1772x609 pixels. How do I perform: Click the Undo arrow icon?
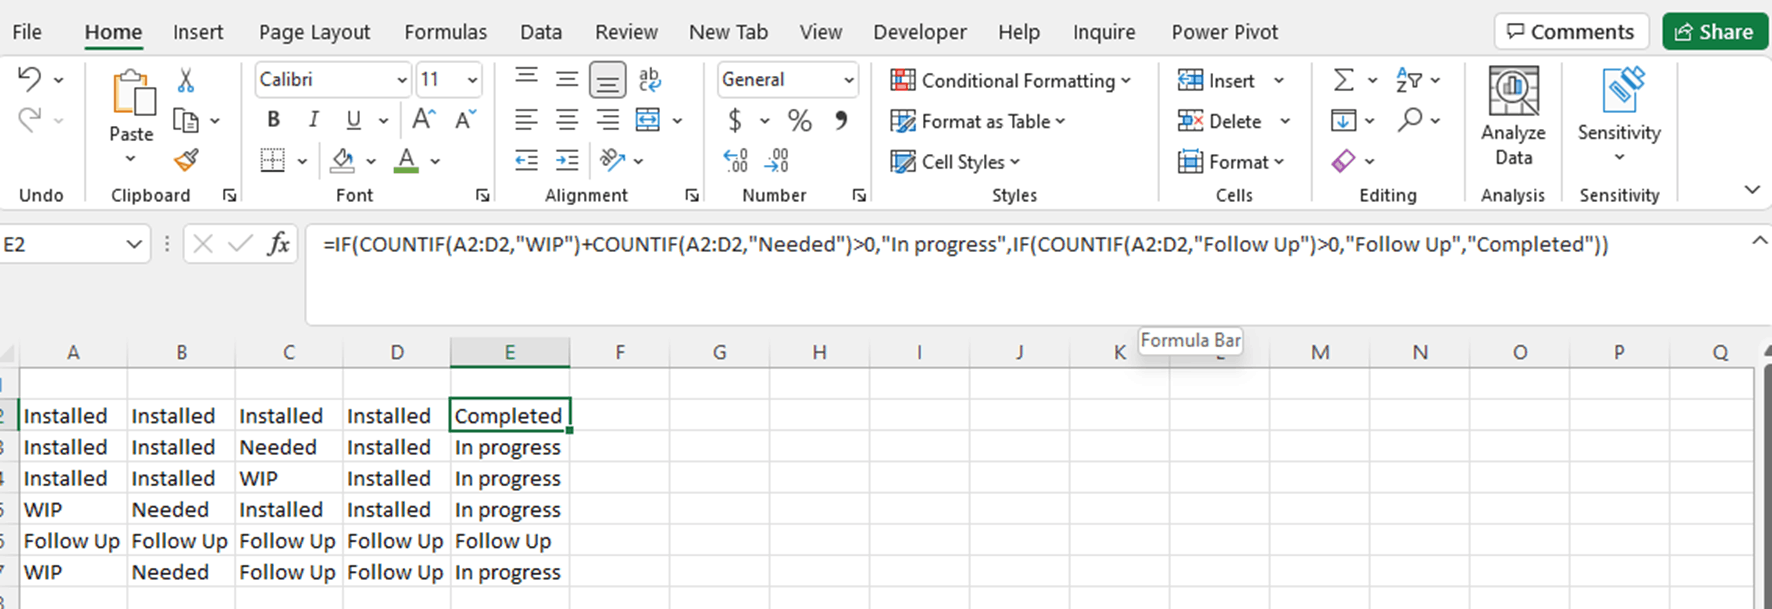click(x=29, y=79)
